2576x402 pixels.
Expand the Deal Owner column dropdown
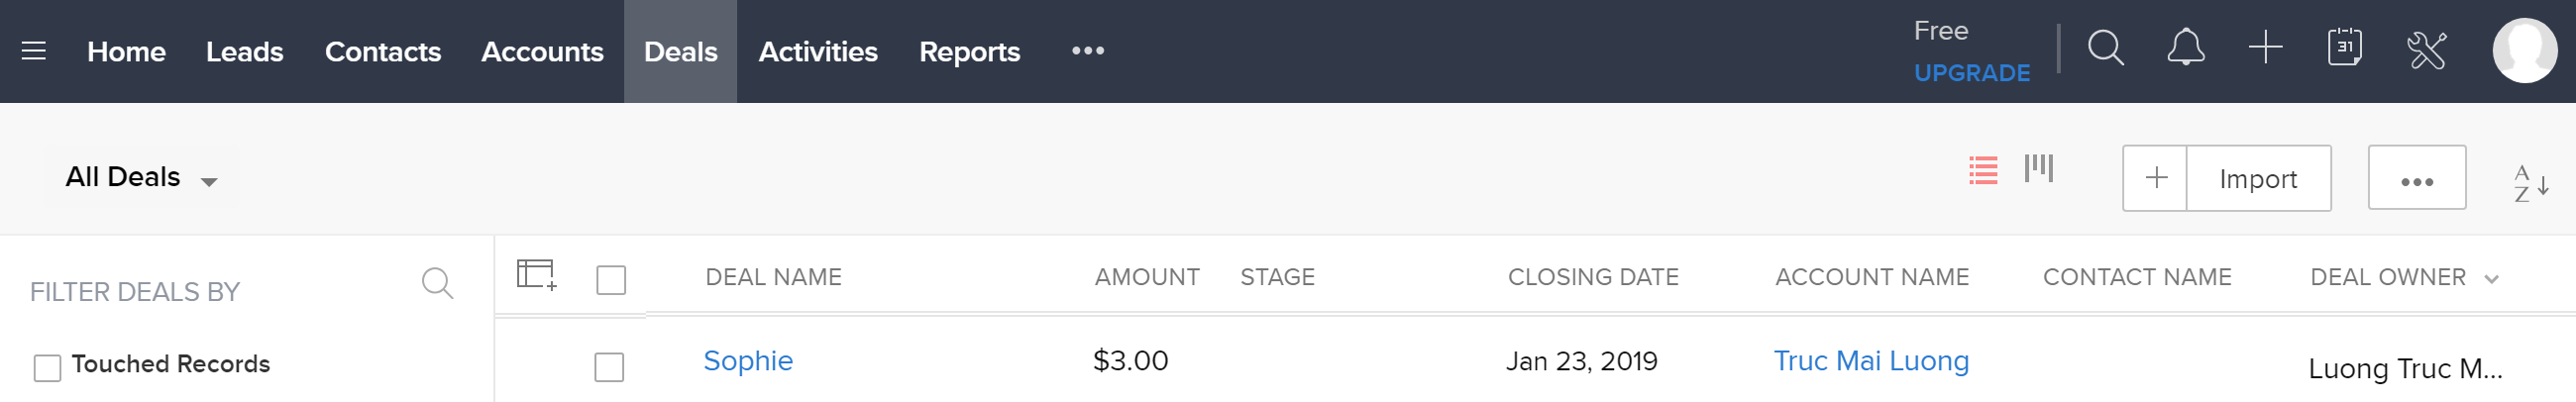[2491, 279]
